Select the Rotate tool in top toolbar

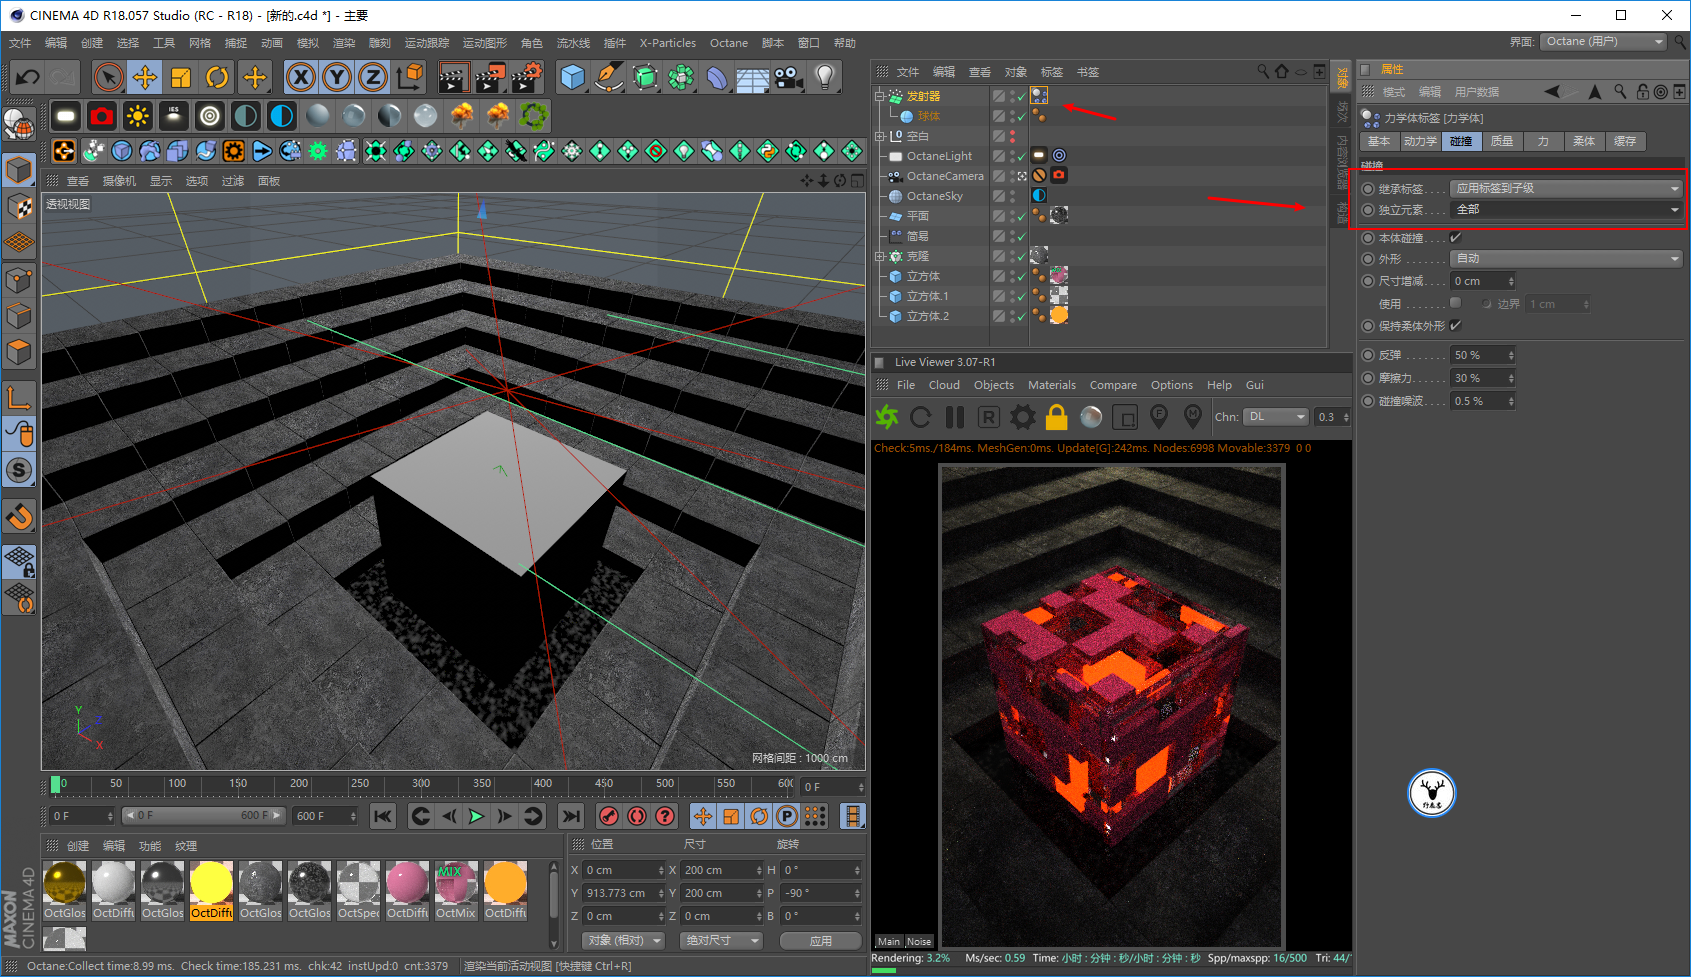pos(217,77)
